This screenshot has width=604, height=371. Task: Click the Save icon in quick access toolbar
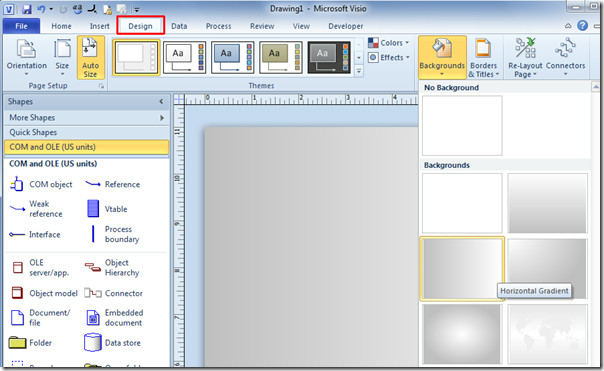(26, 9)
